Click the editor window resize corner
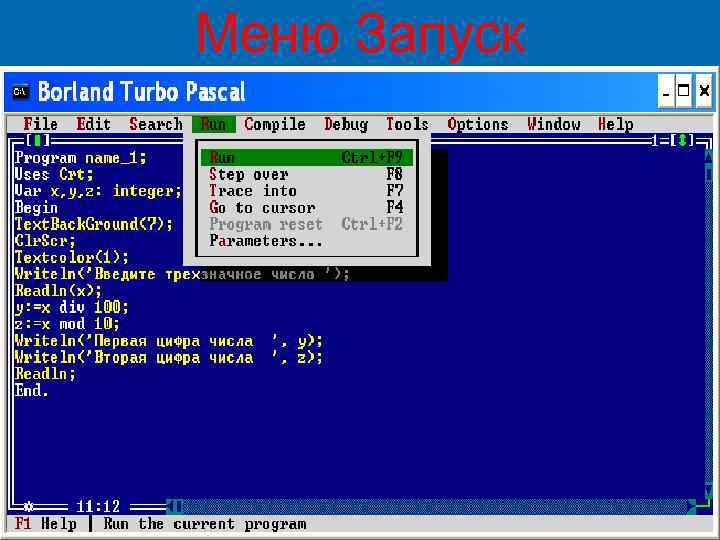The image size is (720, 540). [706, 506]
